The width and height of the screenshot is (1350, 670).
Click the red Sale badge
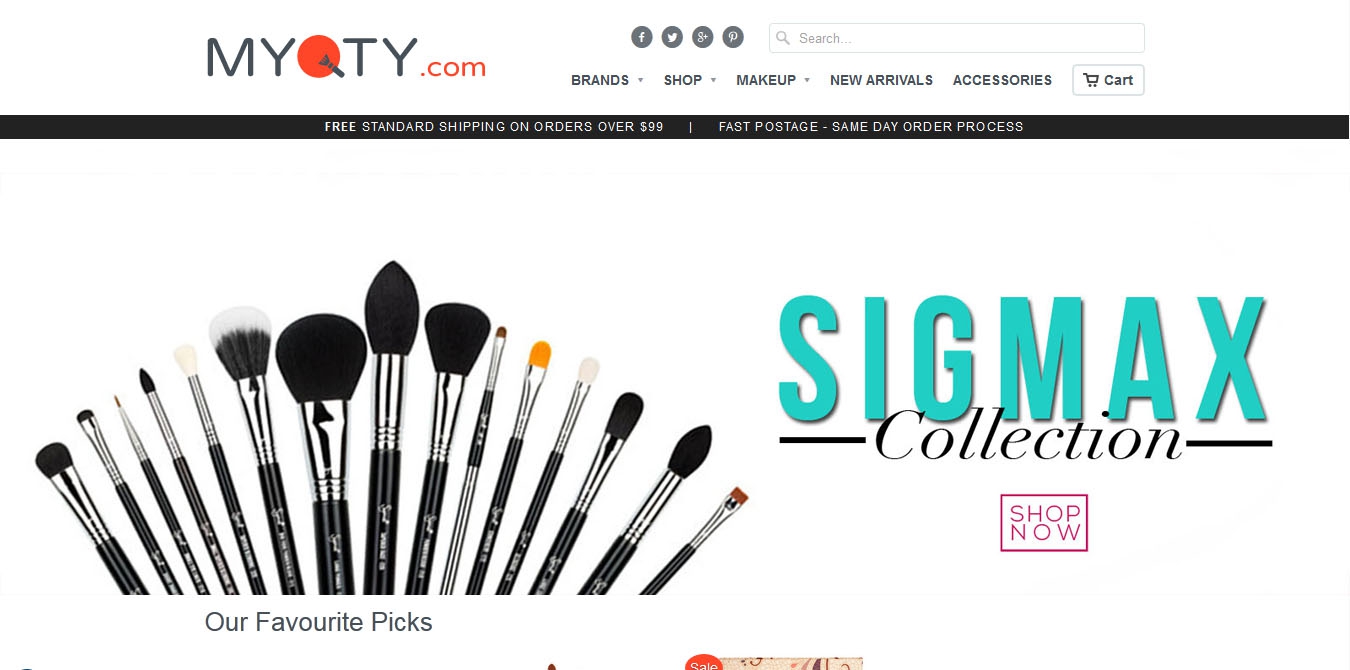[703, 663]
